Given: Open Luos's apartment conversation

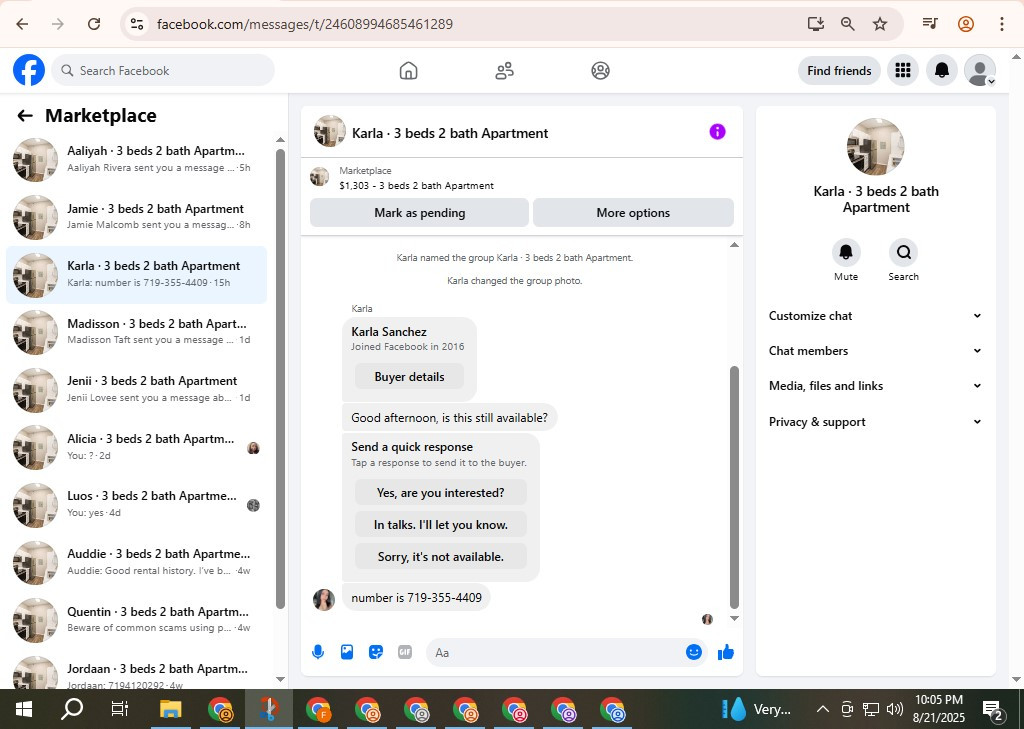Looking at the screenshot, I should pyautogui.click(x=136, y=504).
